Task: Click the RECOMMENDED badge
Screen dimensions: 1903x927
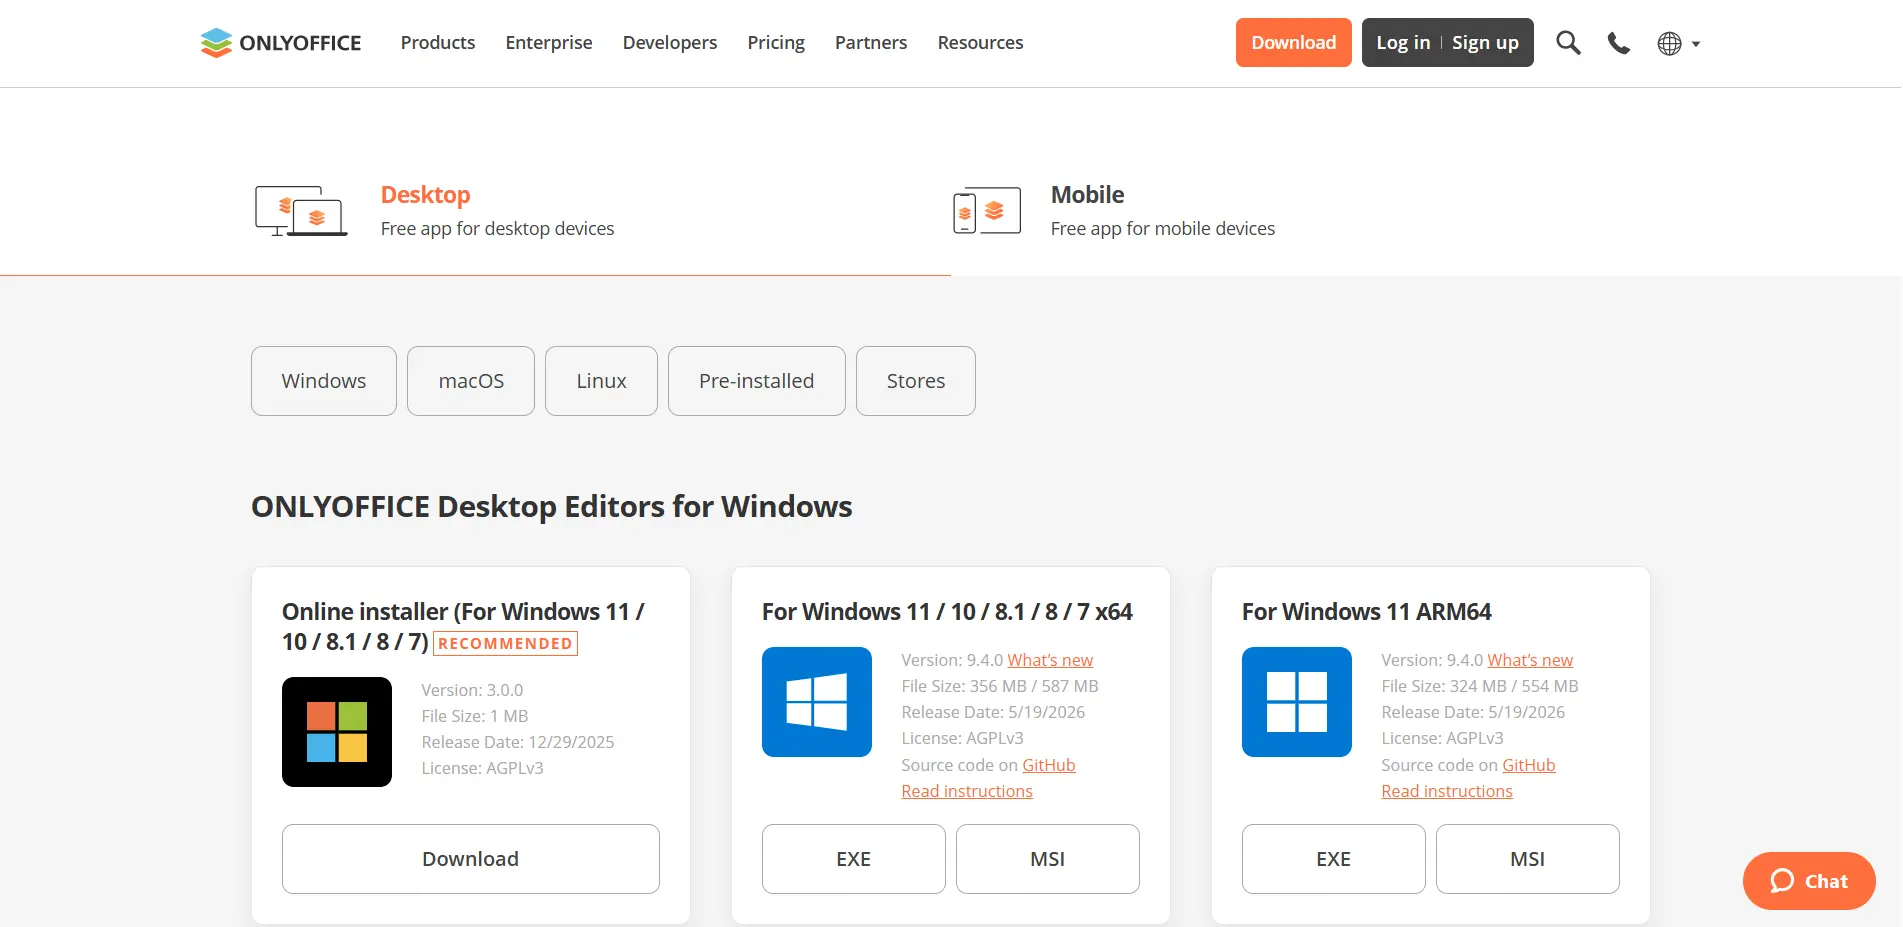Action: tap(506, 643)
